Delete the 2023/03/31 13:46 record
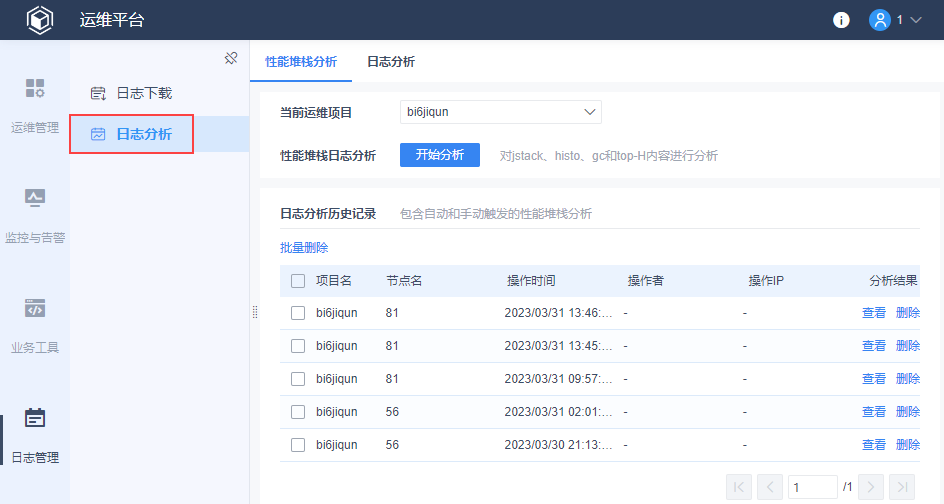944x504 pixels. [908, 313]
